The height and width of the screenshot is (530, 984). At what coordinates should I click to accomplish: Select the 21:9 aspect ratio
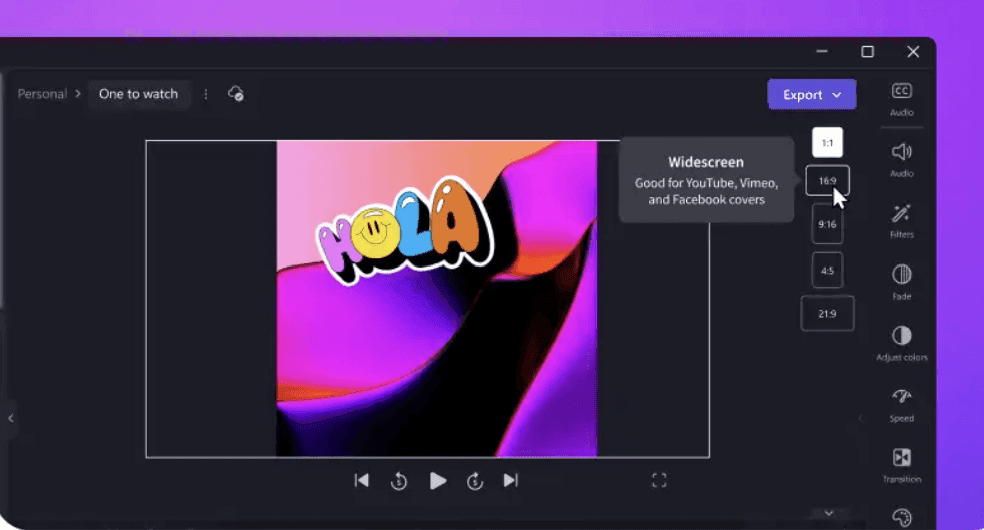(827, 313)
